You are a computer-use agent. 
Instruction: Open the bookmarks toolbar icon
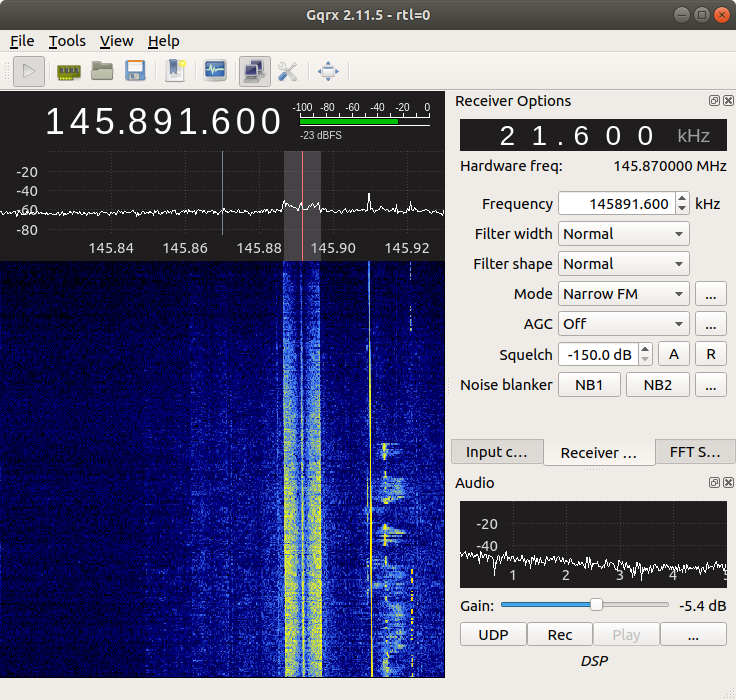176,71
